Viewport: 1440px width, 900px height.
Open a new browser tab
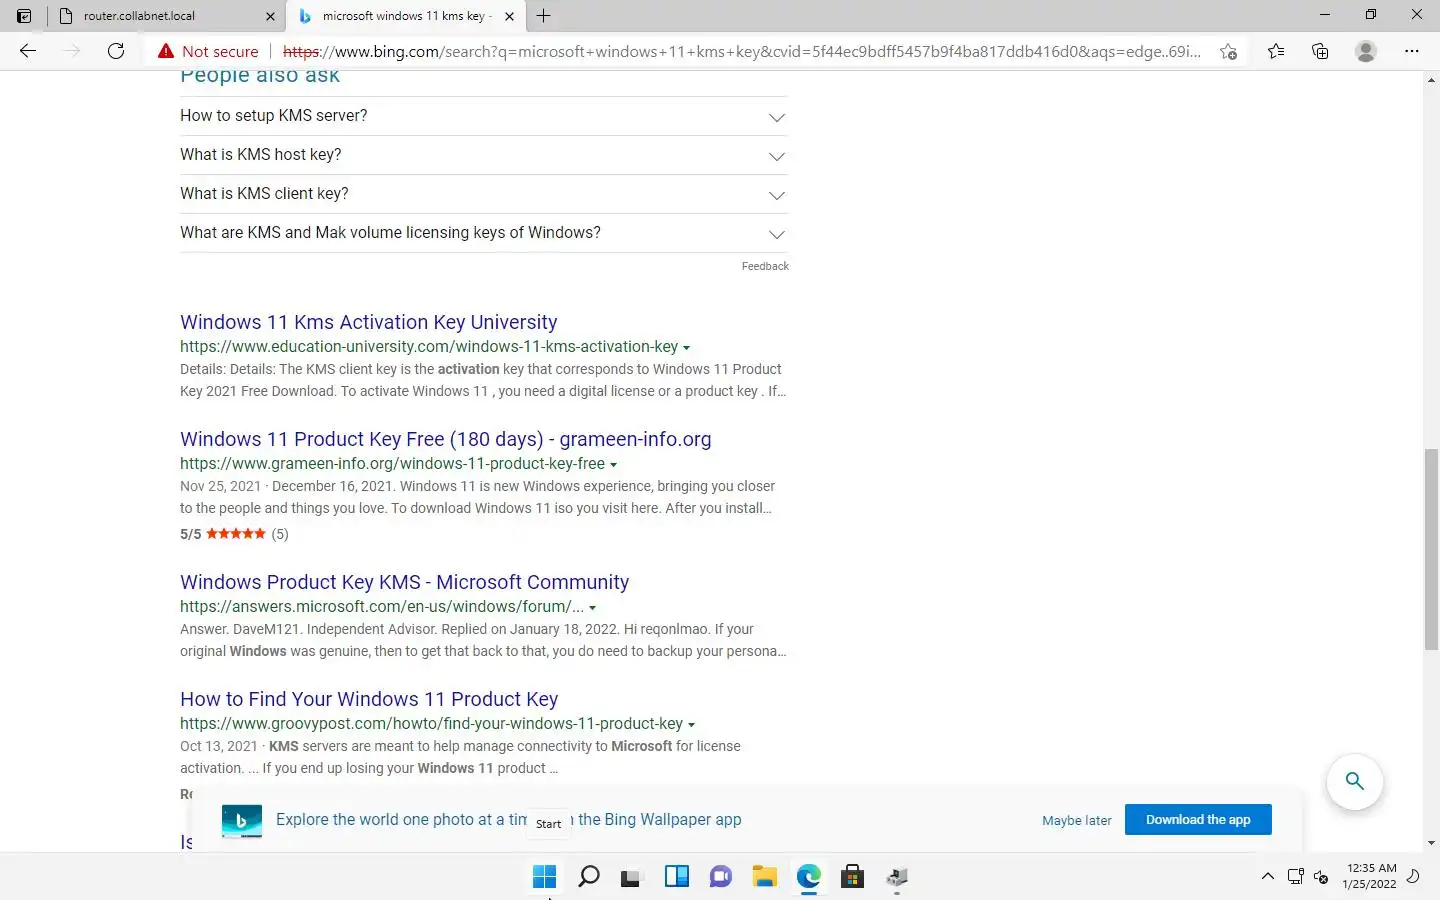pos(544,16)
